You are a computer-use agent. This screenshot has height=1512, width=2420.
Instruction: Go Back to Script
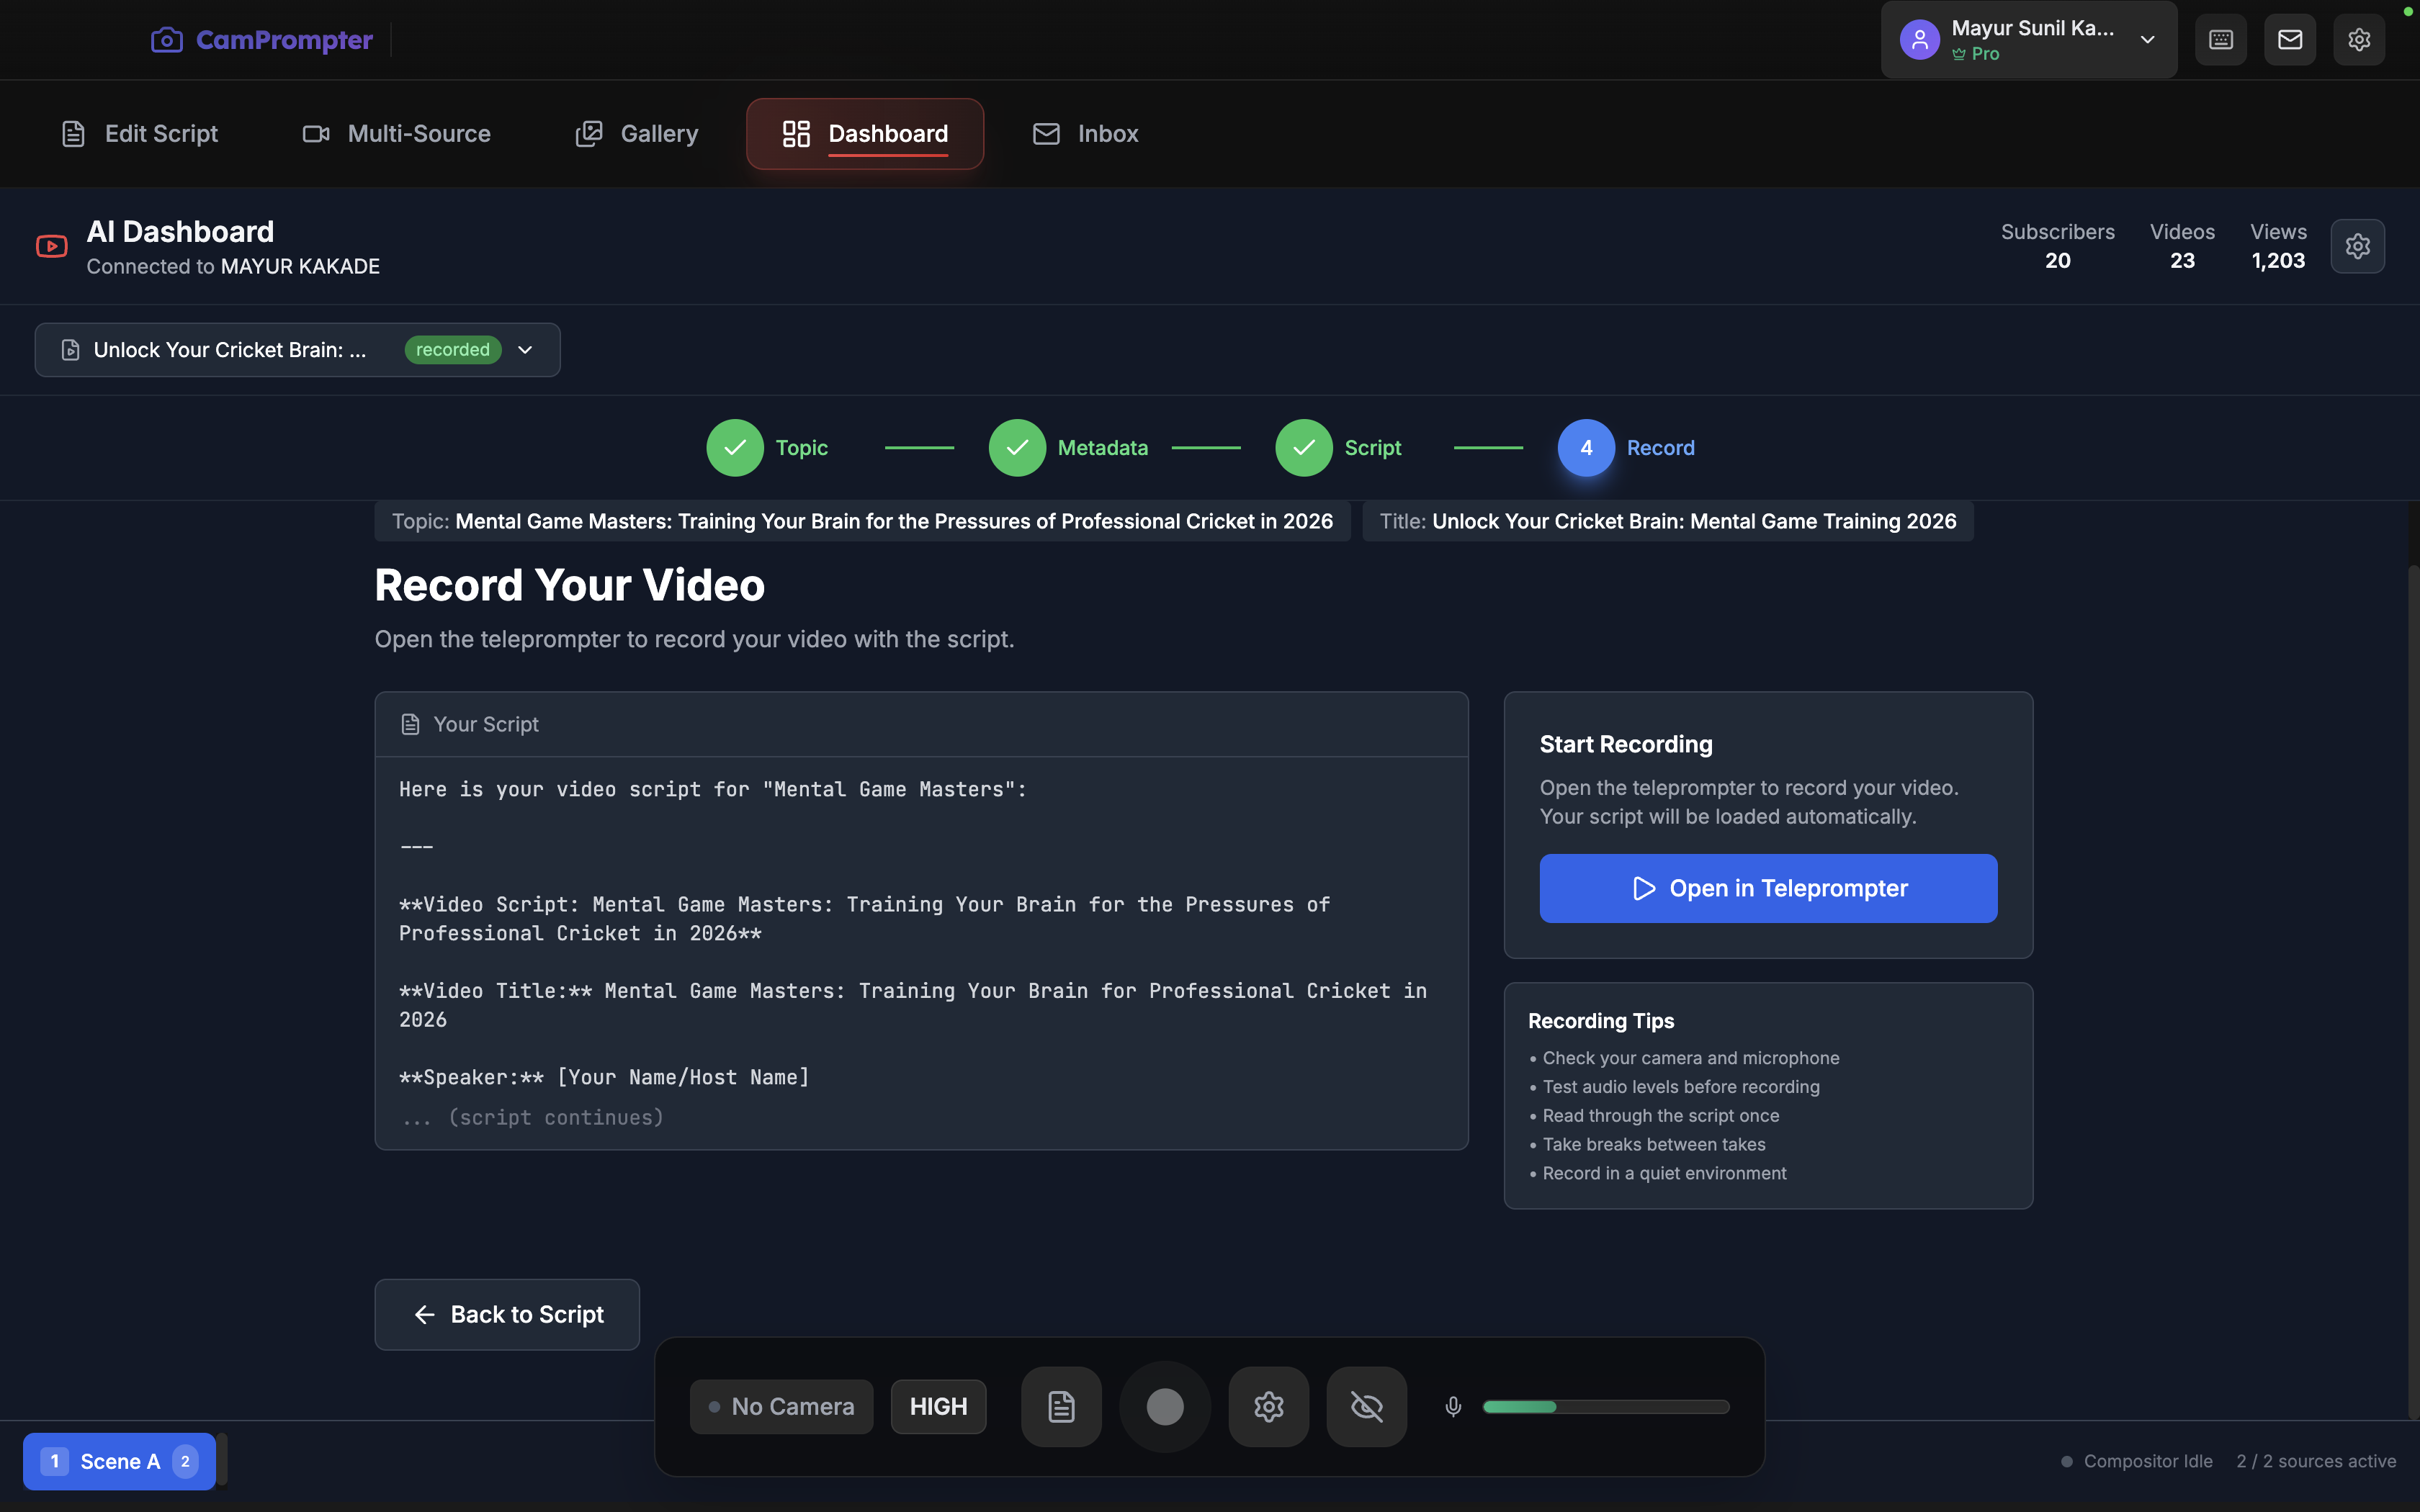(x=507, y=1314)
